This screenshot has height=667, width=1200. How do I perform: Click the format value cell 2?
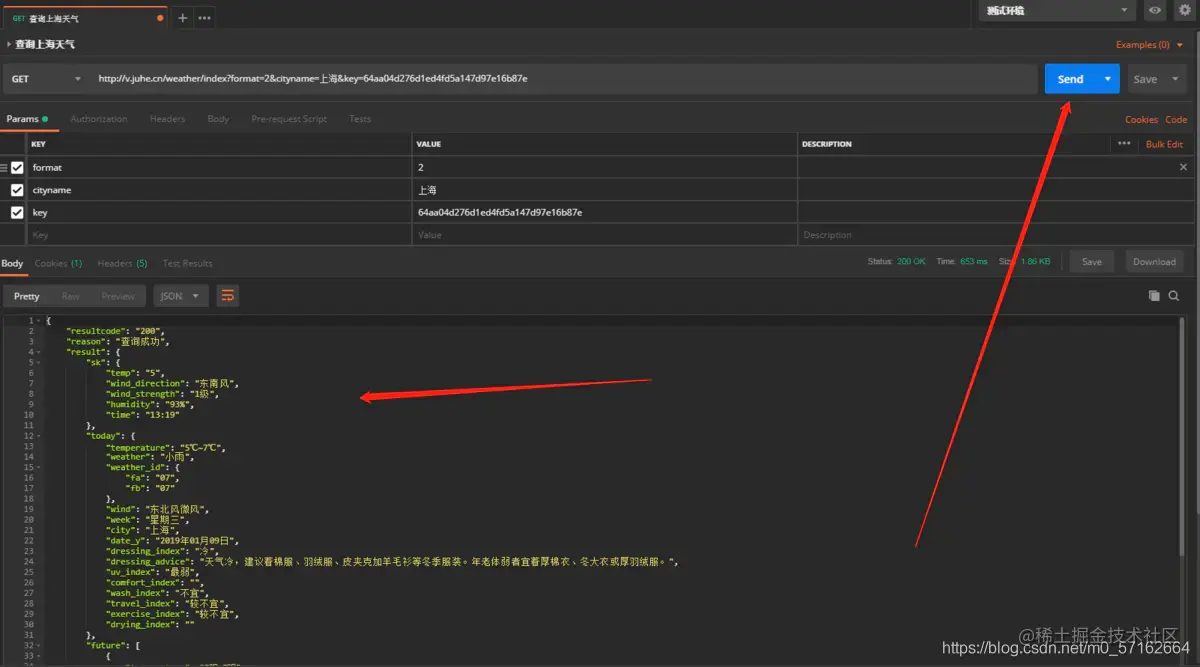click(605, 168)
